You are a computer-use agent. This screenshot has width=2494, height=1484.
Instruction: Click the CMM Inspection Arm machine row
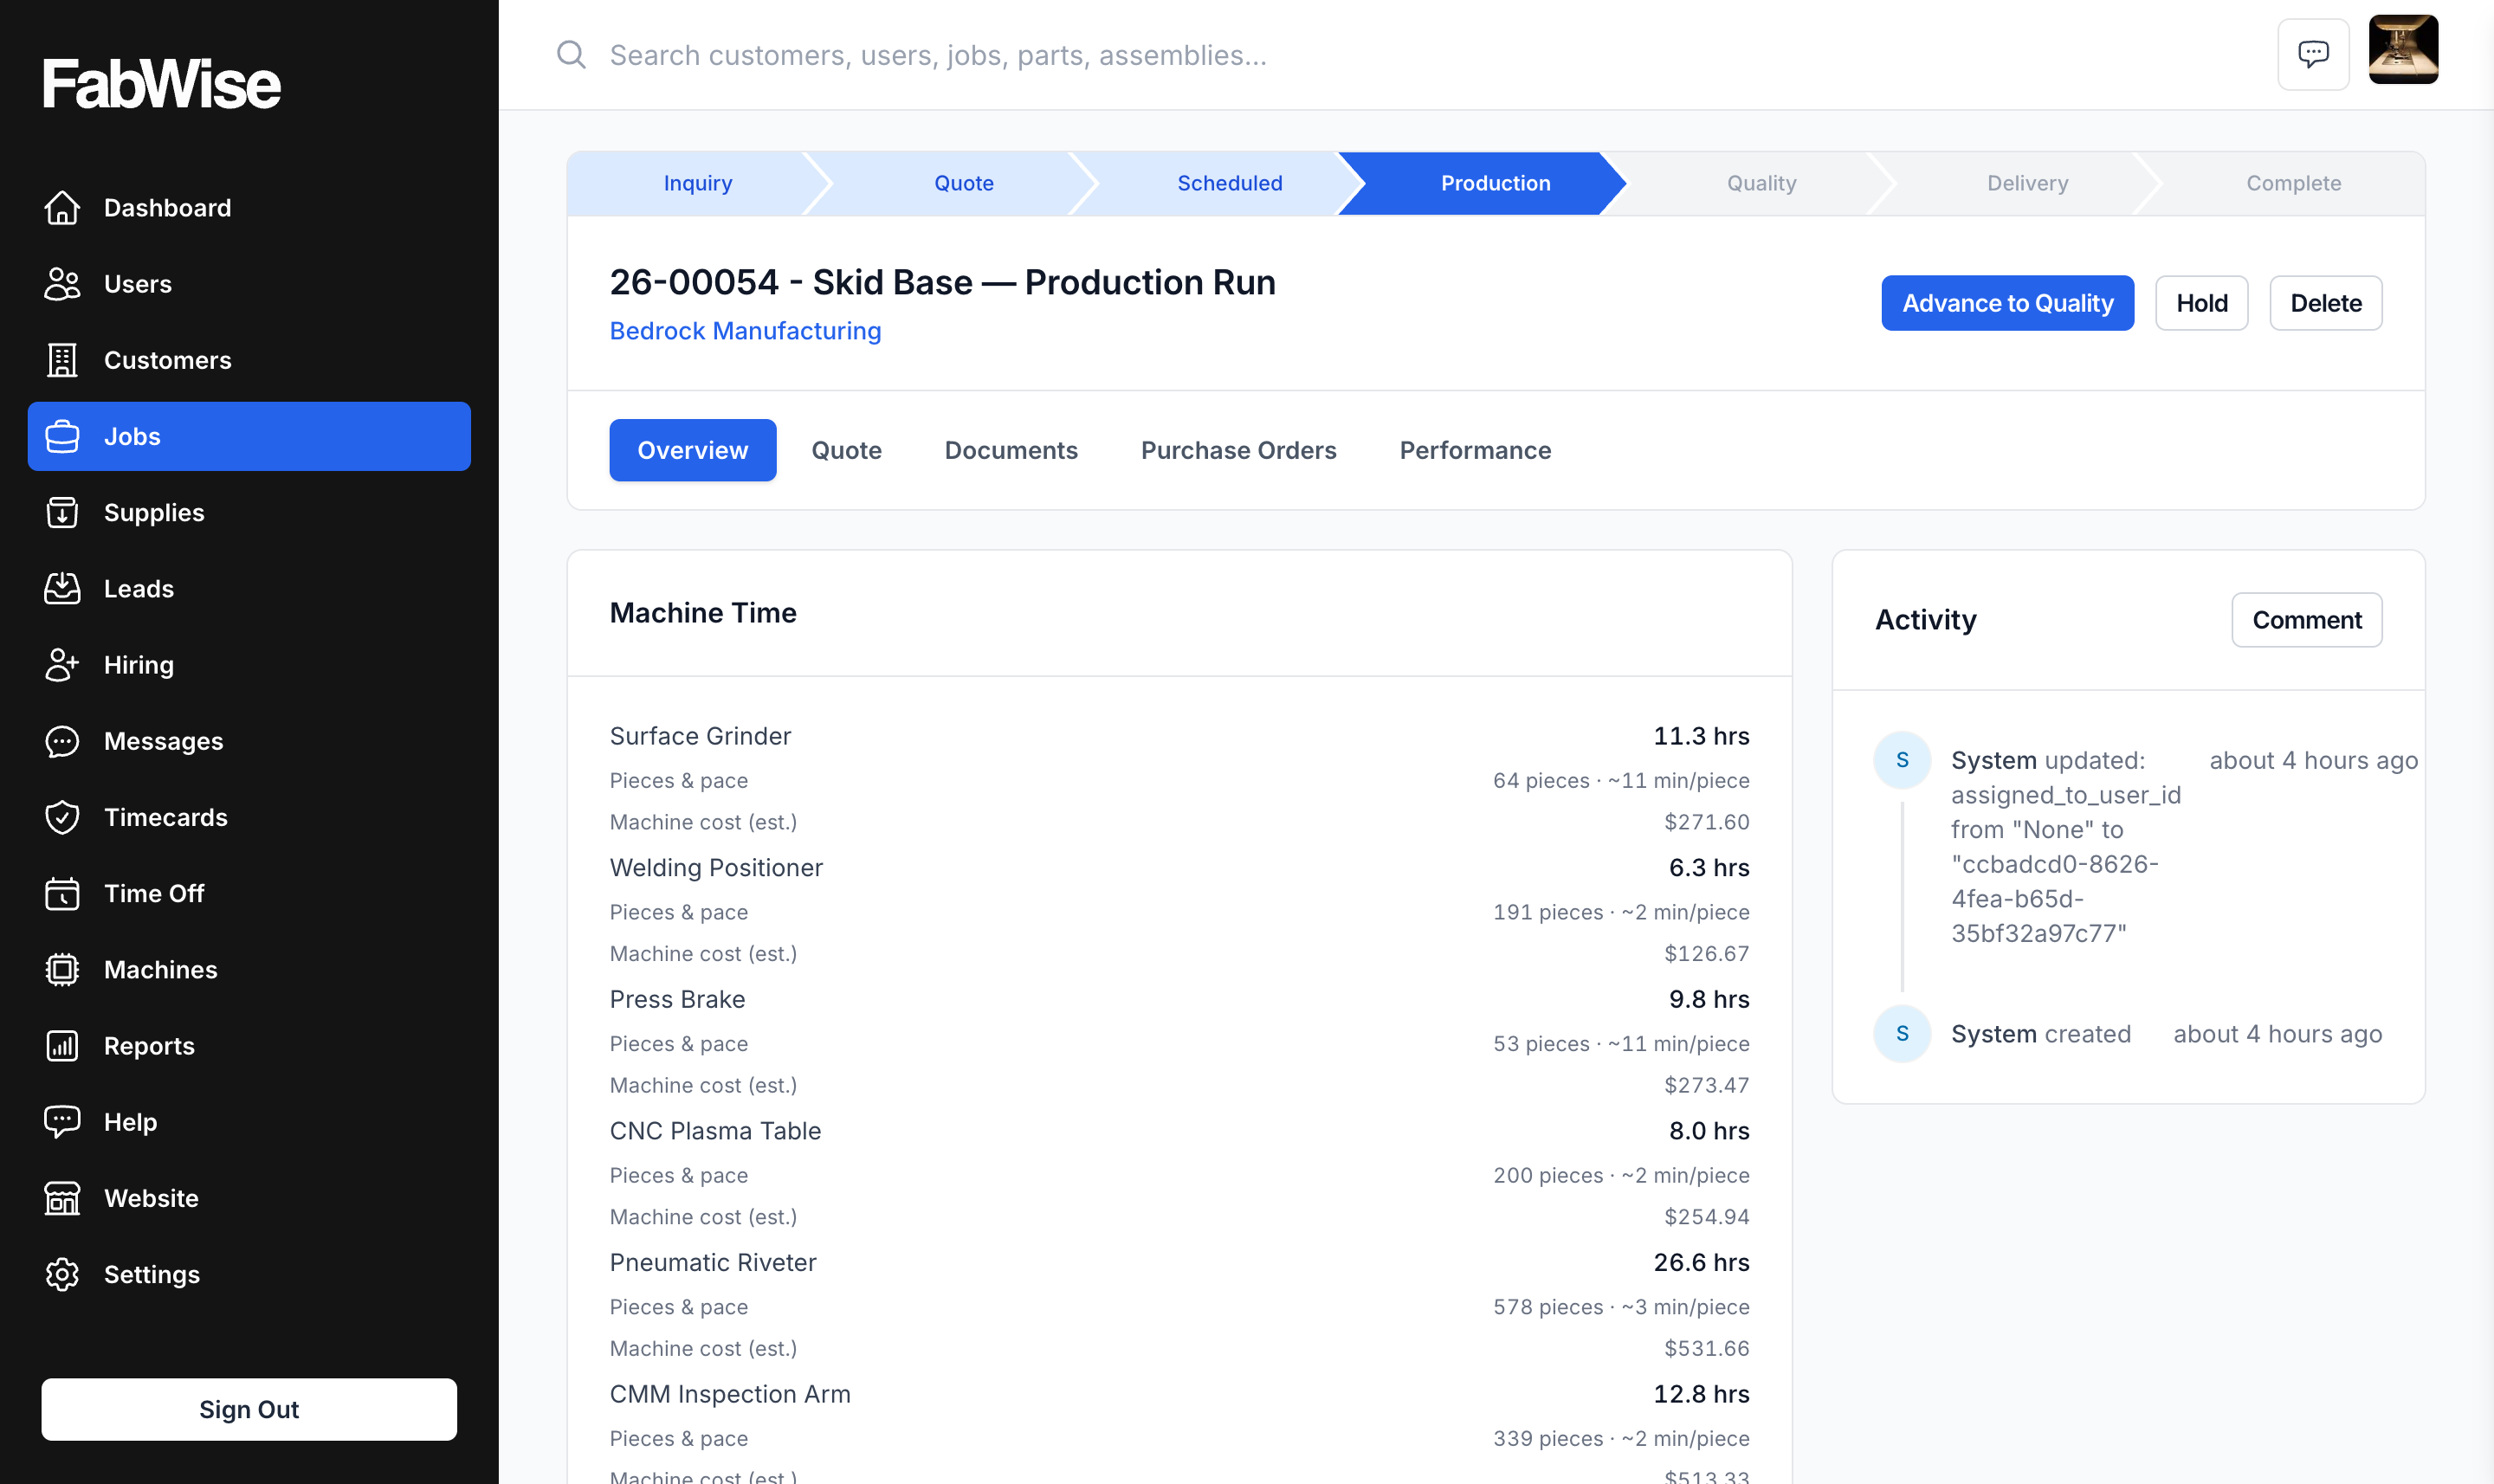point(1179,1394)
